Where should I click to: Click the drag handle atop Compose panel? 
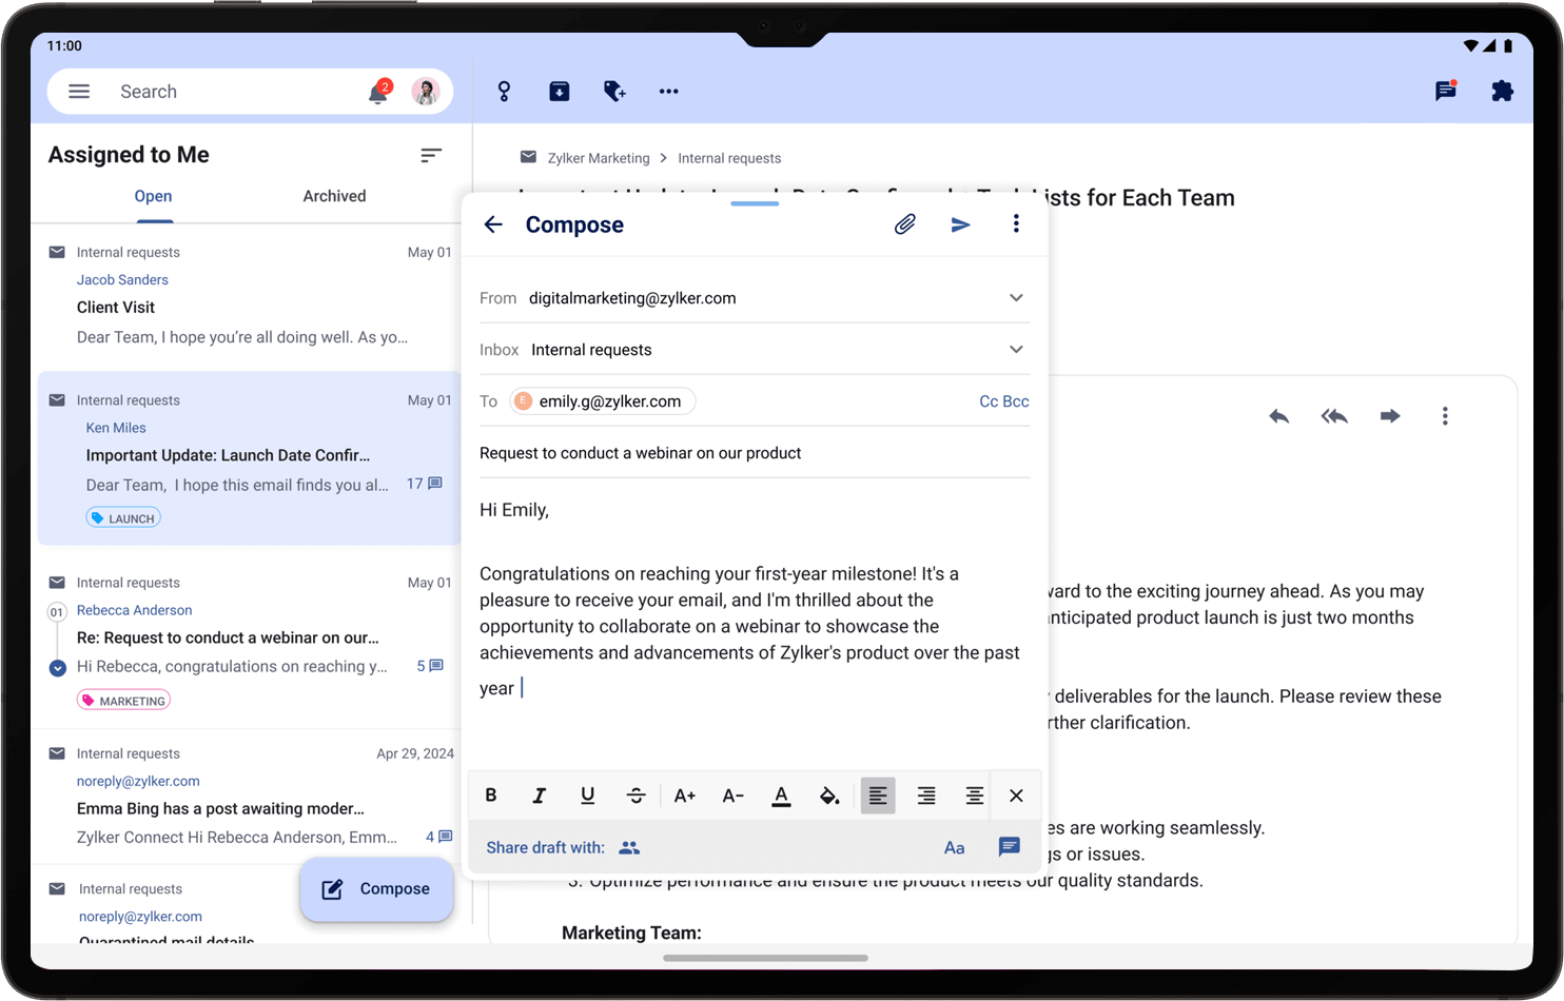tap(755, 204)
